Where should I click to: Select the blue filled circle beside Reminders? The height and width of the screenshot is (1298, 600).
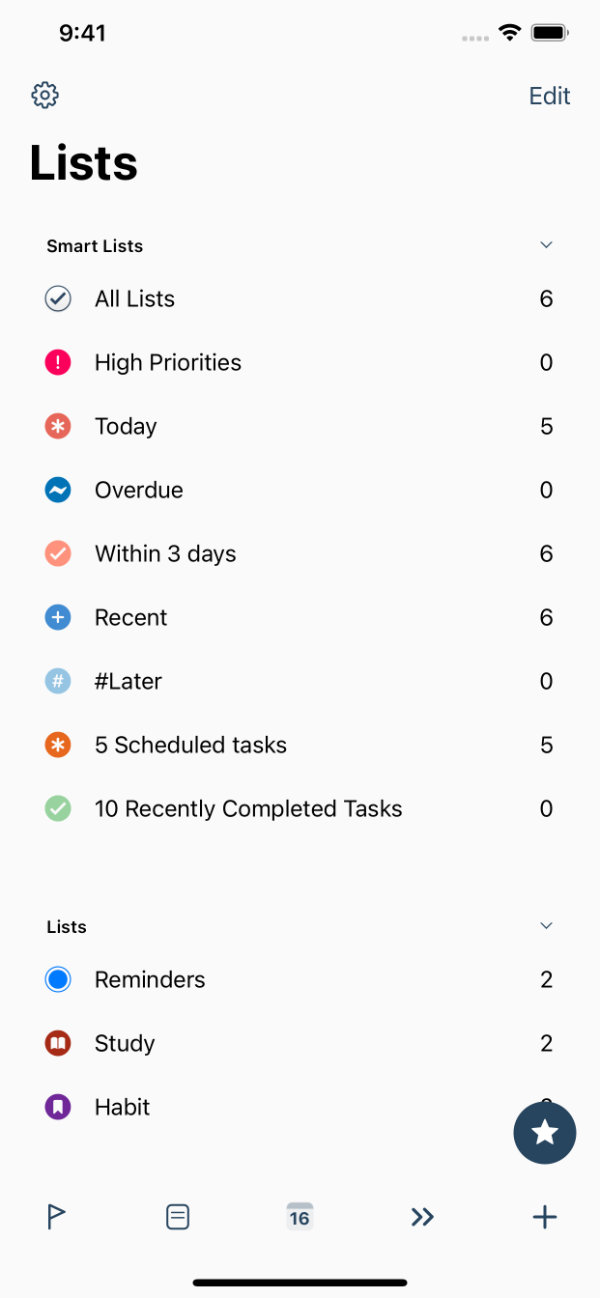58,979
